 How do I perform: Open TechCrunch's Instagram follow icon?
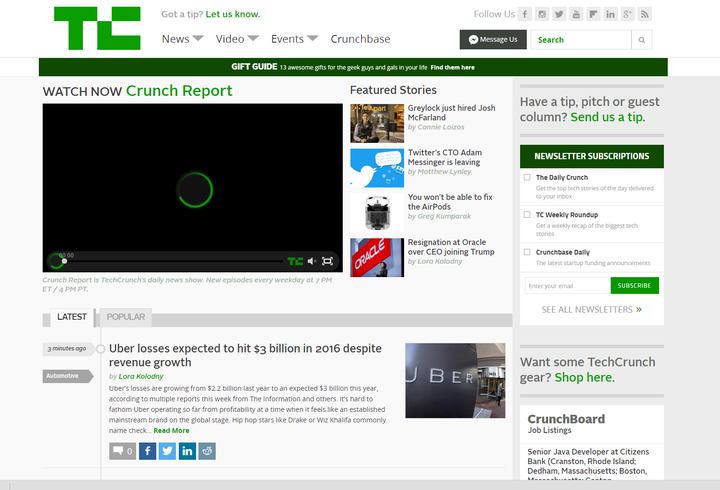tap(542, 14)
